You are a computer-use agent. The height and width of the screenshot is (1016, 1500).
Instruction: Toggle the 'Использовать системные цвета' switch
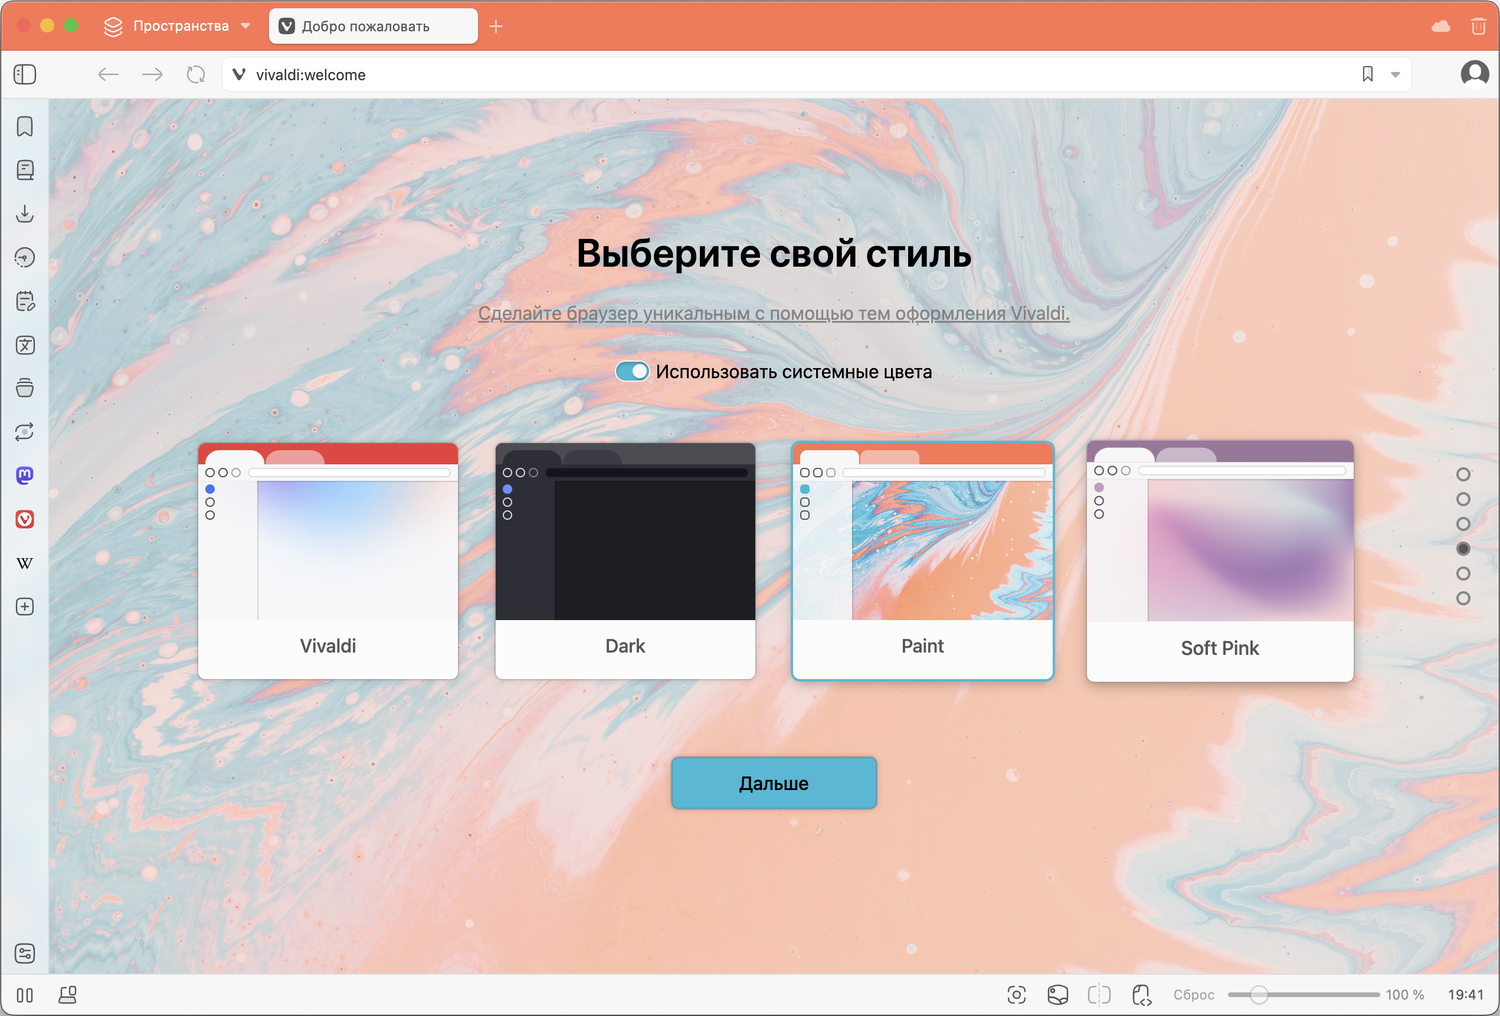(632, 371)
